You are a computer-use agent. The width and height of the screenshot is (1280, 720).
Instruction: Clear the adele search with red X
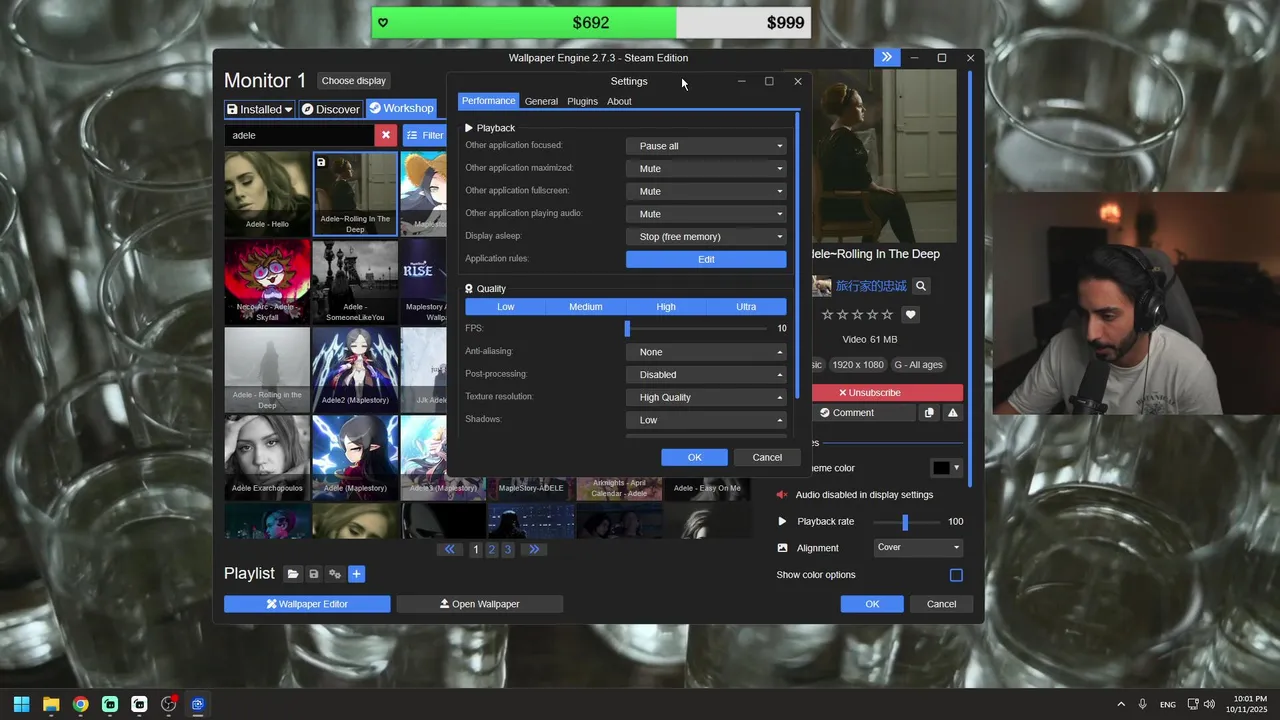(x=385, y=135)
